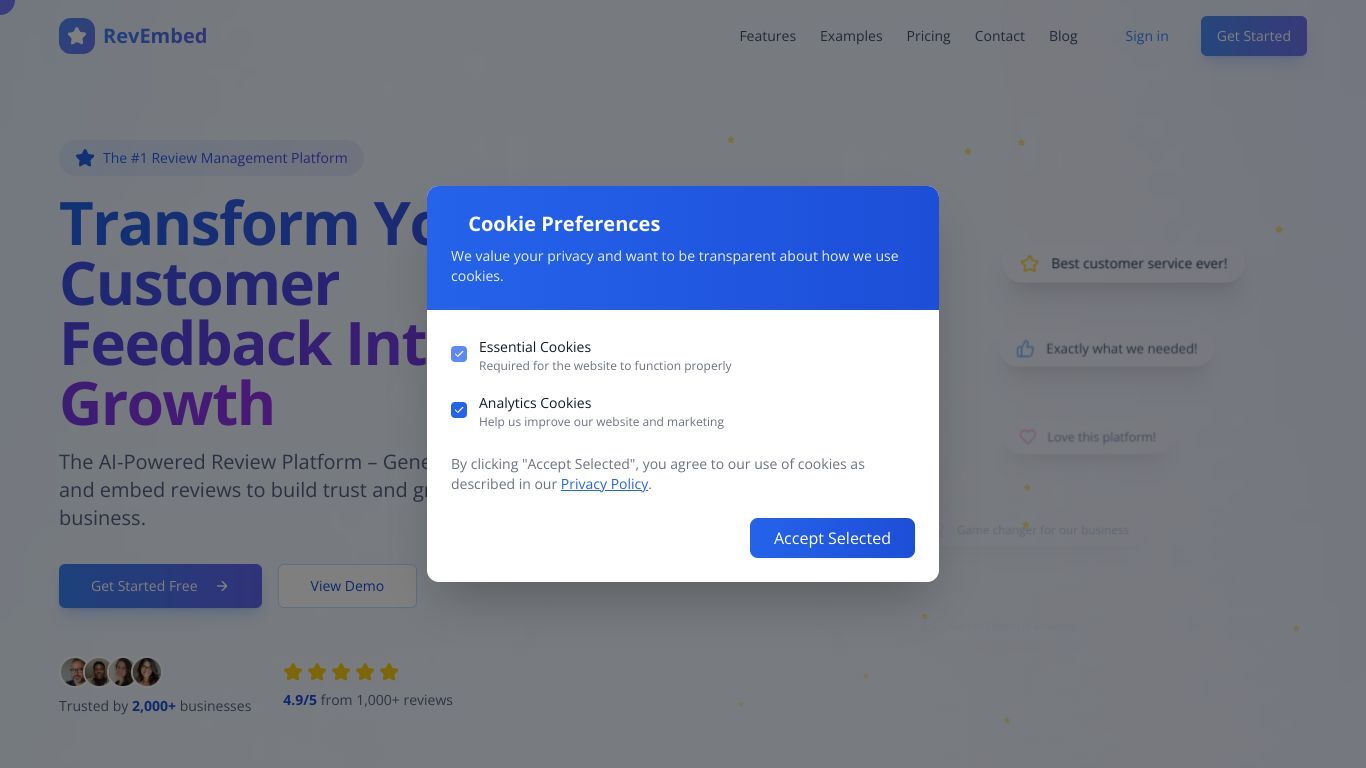Open the Features nav item

coord(768,36)
